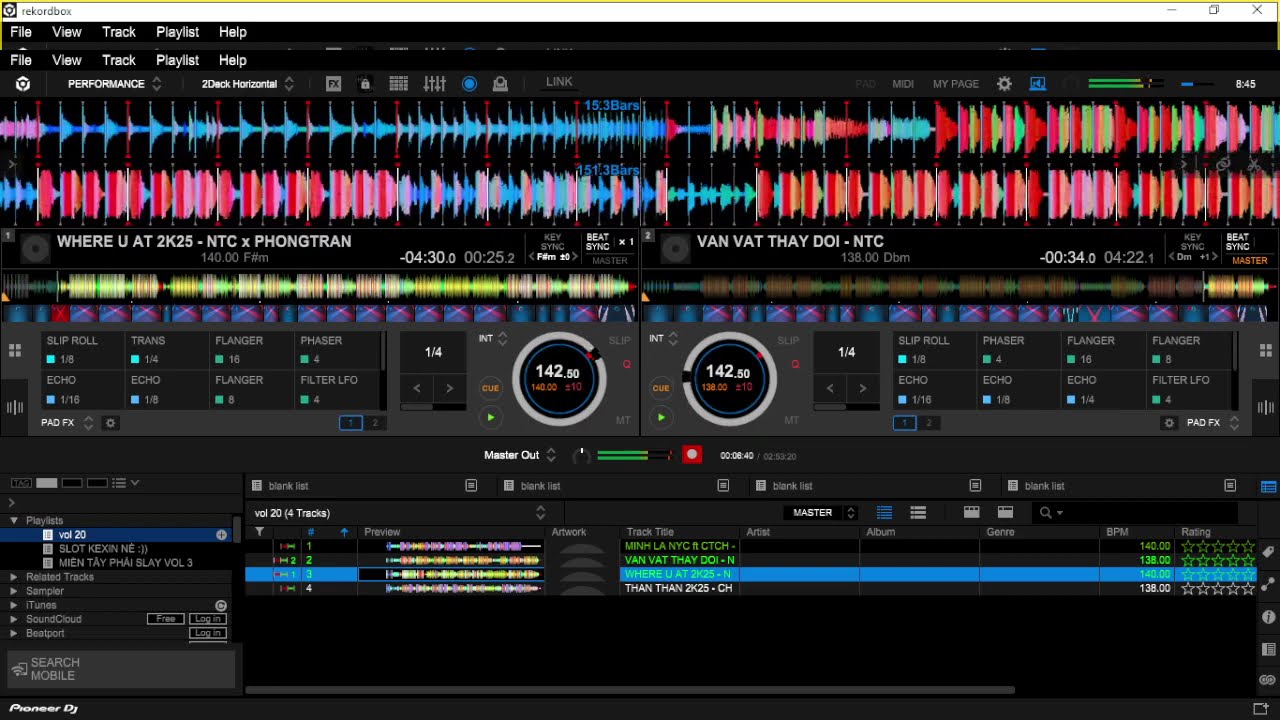Click the Beatport Log in button
The height and width of the screenshot is (720, 1280).
pos(208,633)
